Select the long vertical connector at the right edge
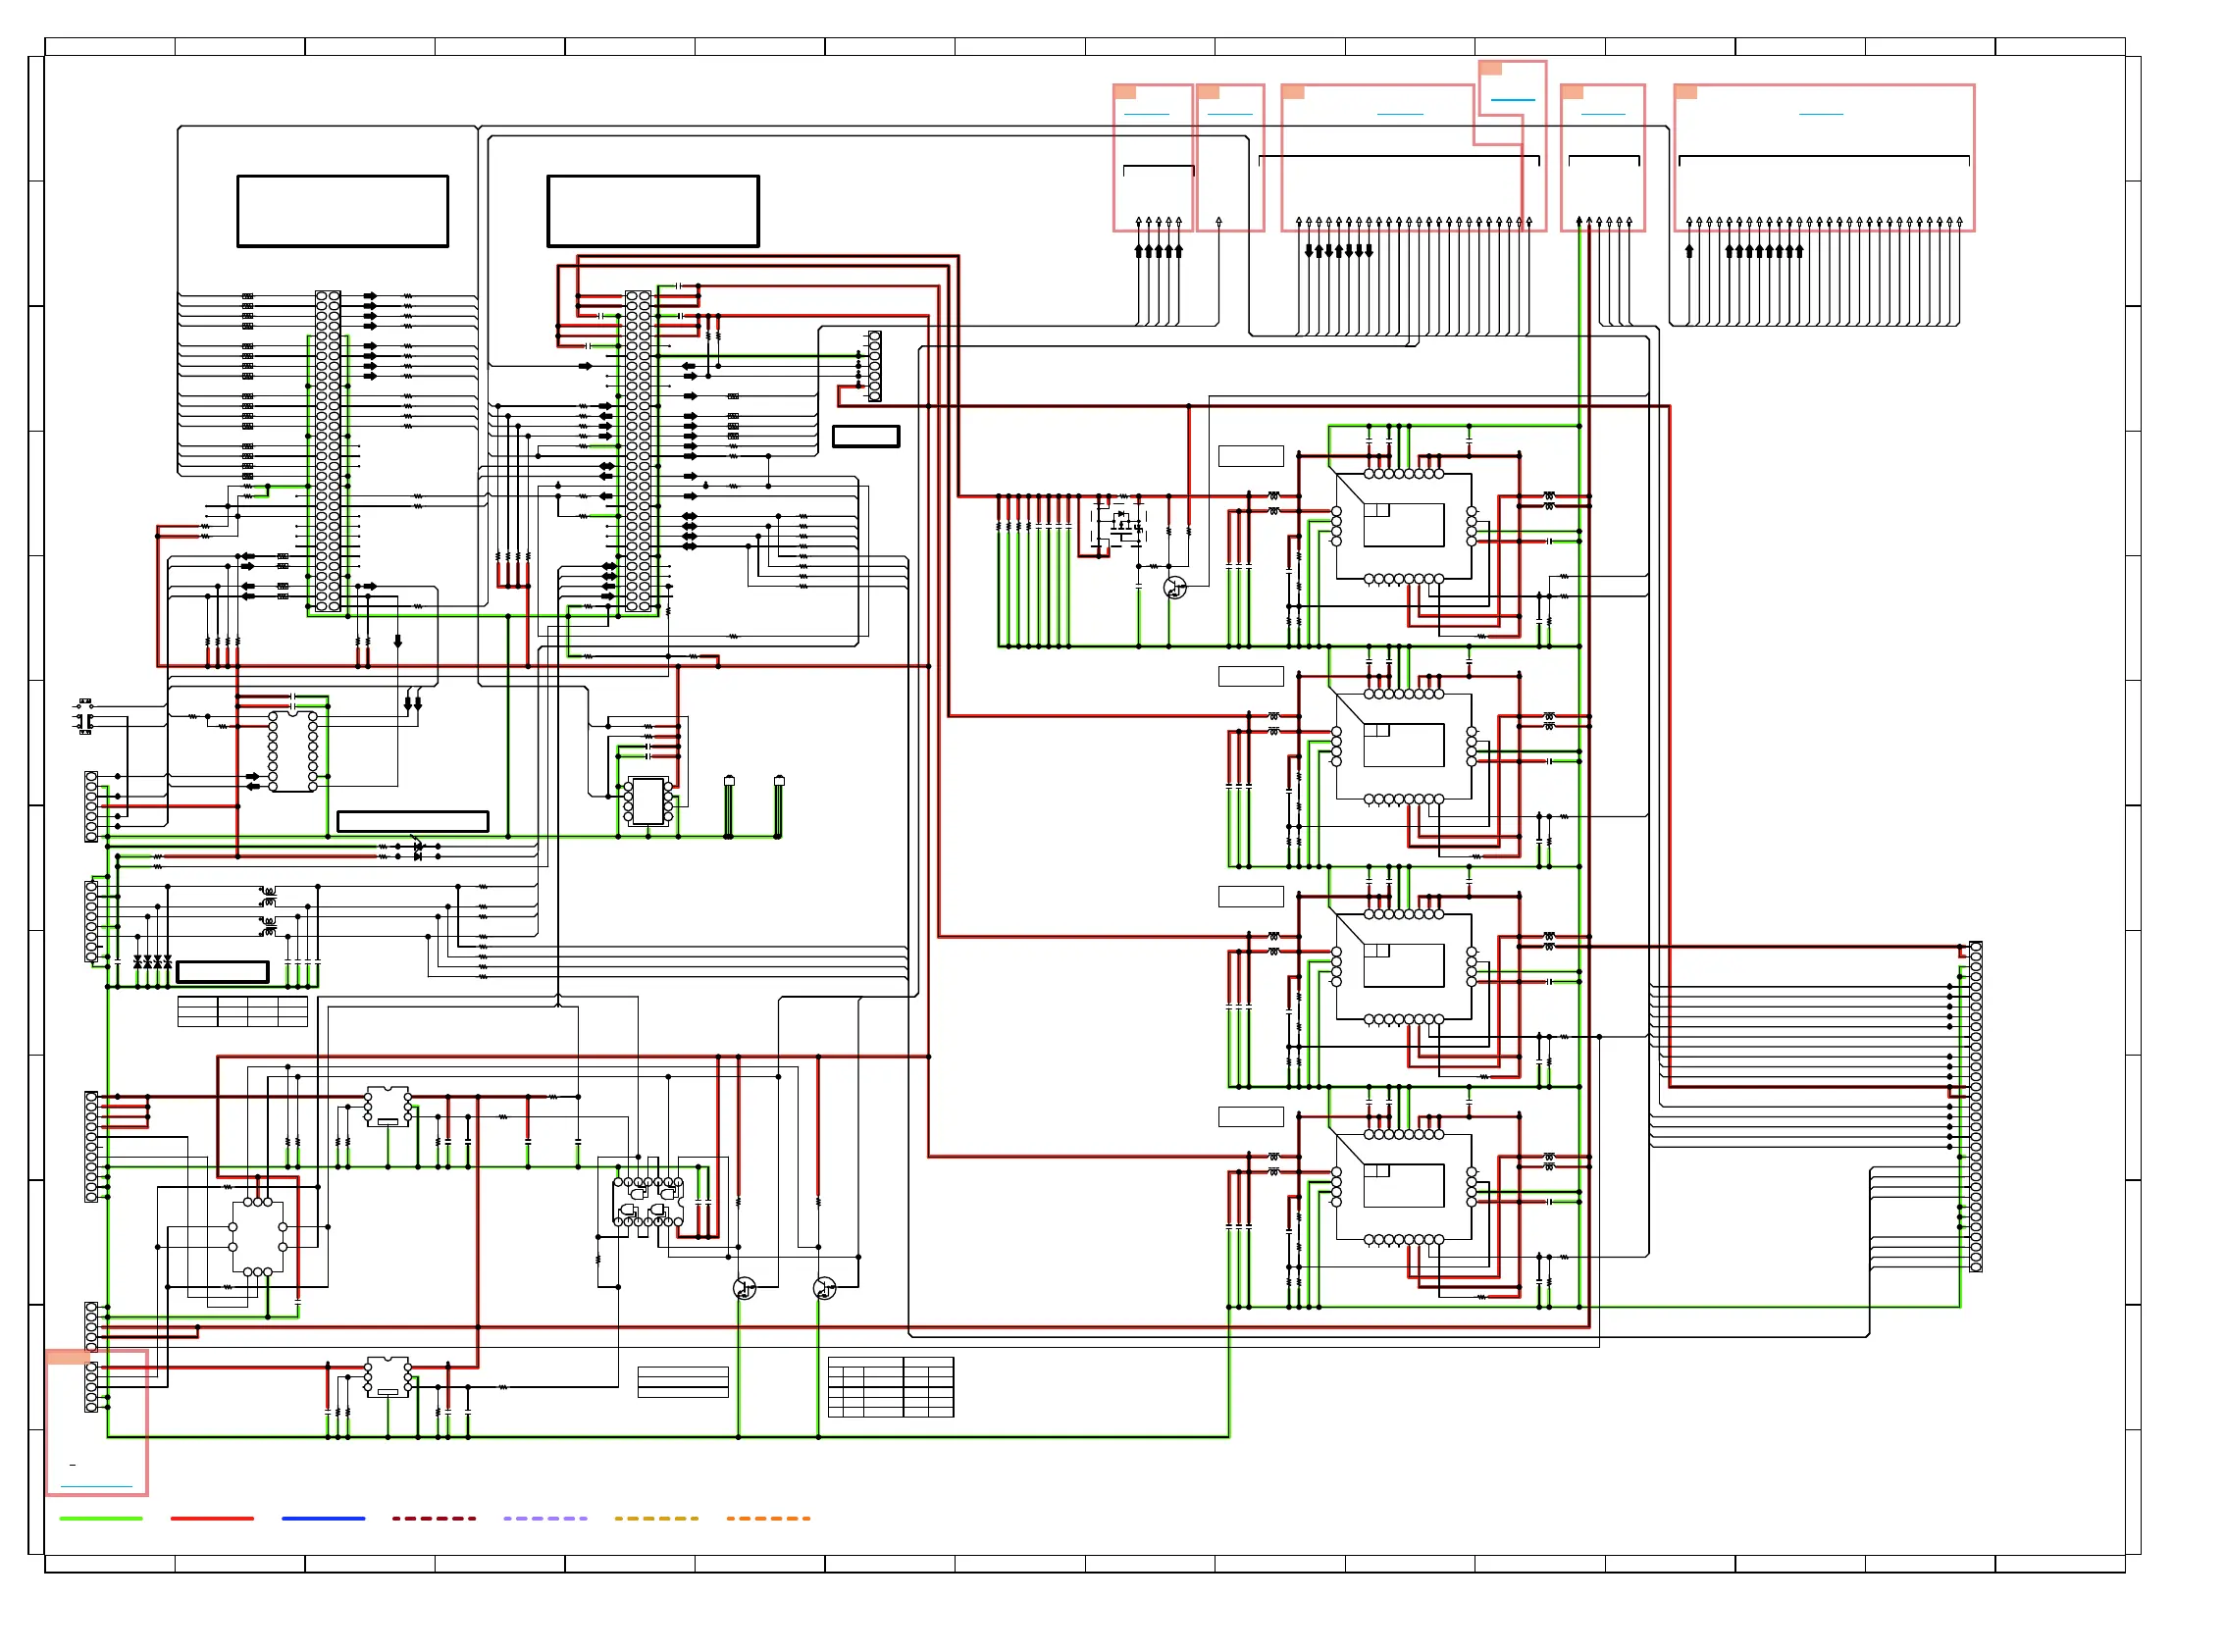2225x1652 pixels. 1975,1106
